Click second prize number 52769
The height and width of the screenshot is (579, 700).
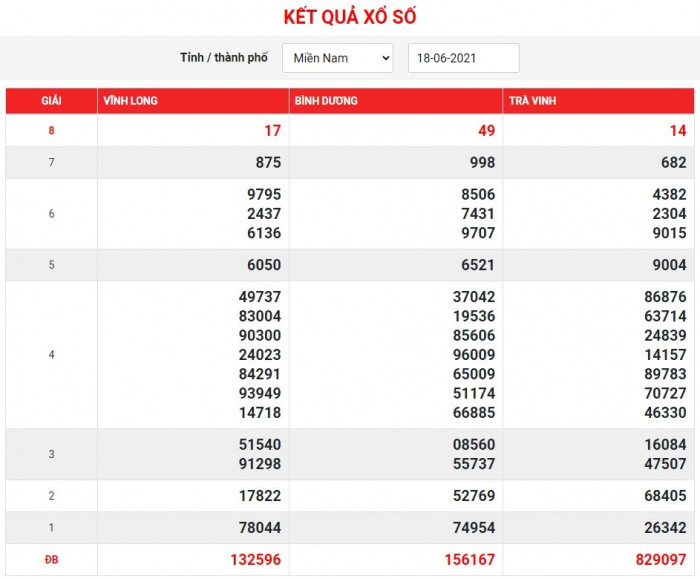click(471, 496)
